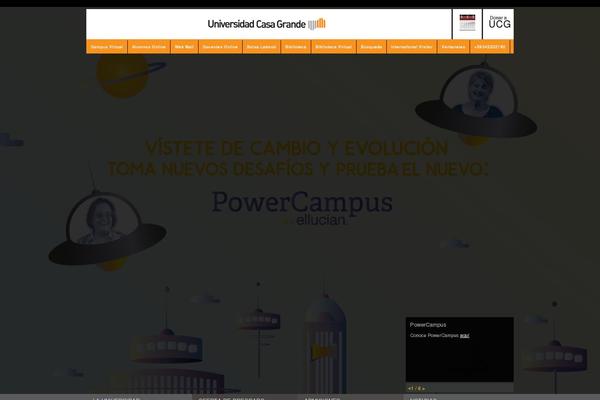This screenshot has width=600, height=400.
Task: Open Contactos in the navigation bar
Action: click(453, 47)
